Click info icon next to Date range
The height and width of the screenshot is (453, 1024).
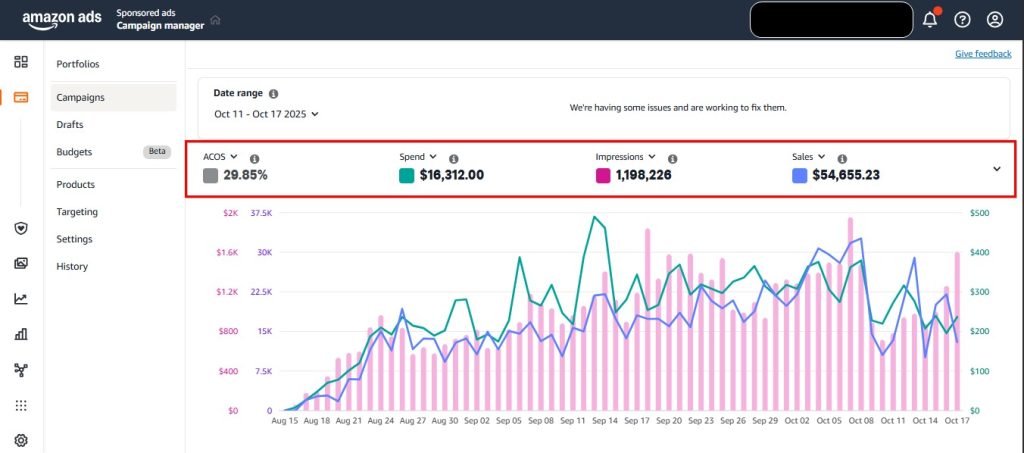[273, 93]
